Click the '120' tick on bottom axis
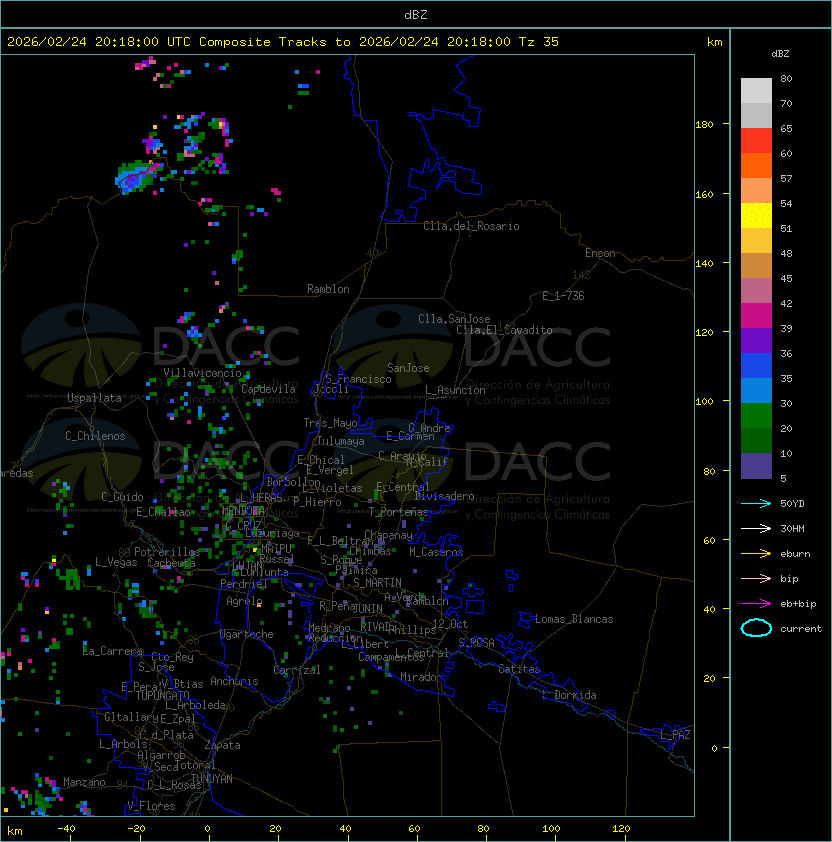Viewport: 832px width, 842px height. pyautogui.click(x=621, y=829)
